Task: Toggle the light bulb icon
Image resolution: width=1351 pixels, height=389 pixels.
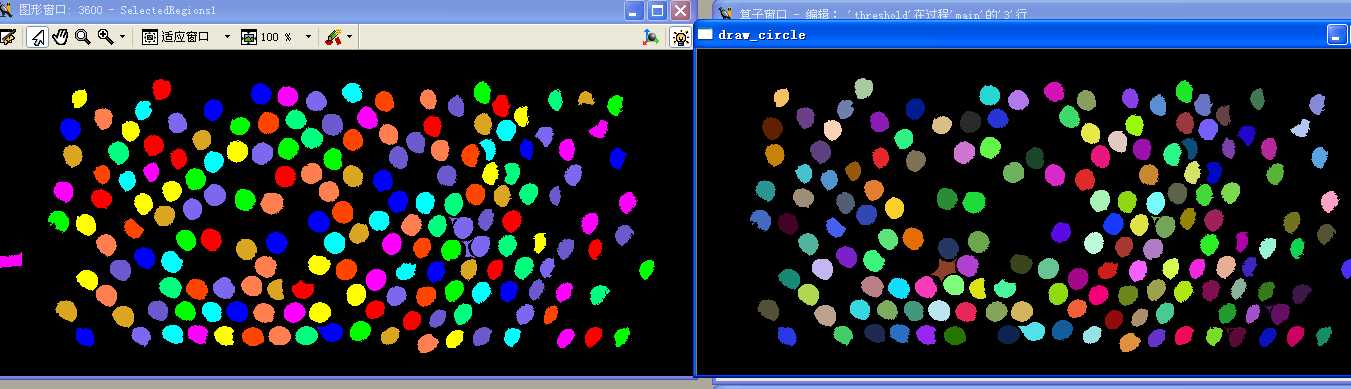Action: [x=680, y=37]
